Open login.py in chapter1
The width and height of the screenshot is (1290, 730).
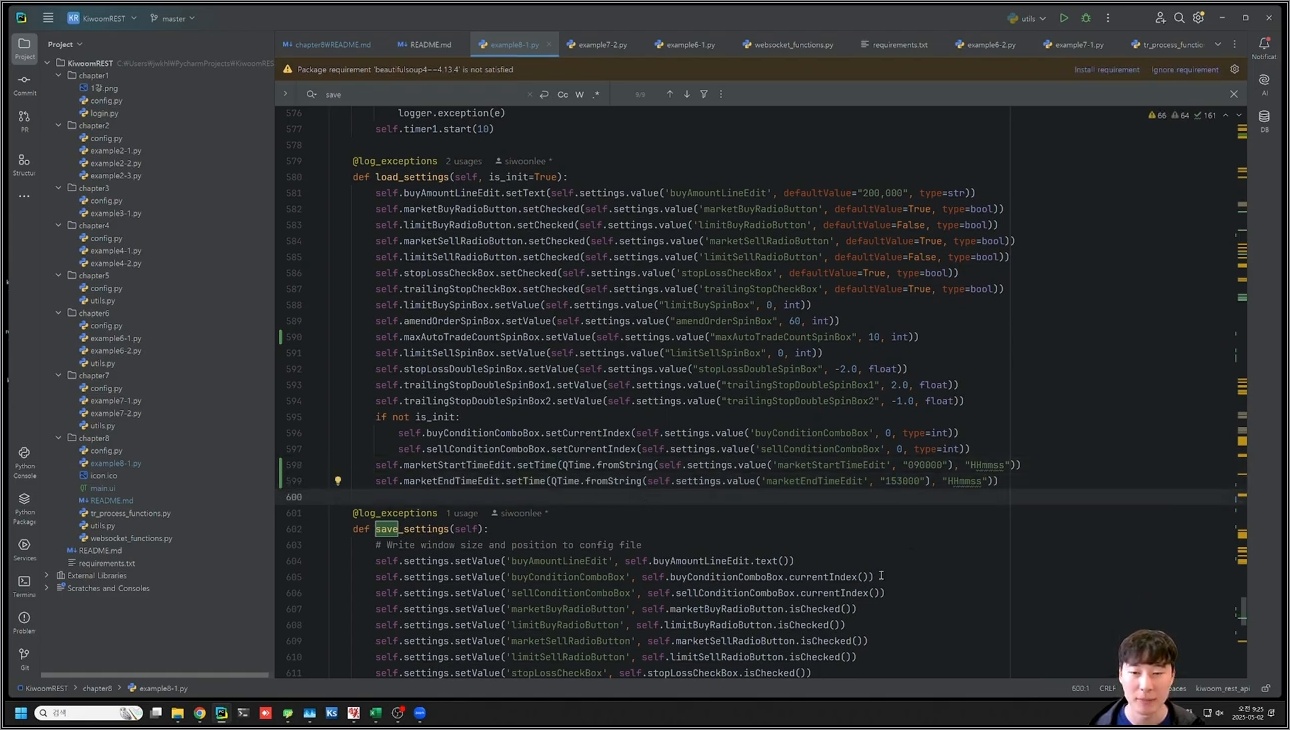[x=104, y=113]
